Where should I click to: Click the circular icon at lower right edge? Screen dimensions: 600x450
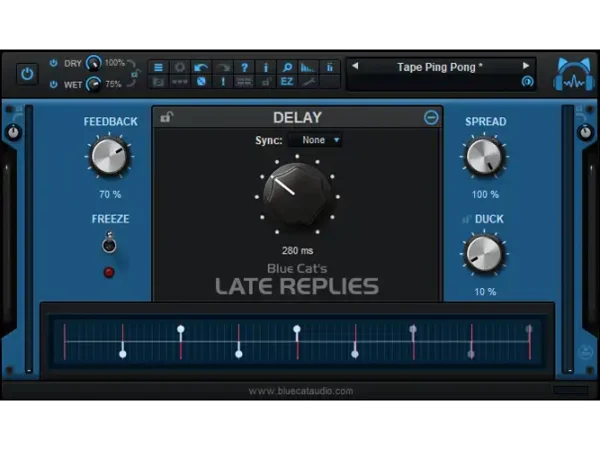(585, 352)
